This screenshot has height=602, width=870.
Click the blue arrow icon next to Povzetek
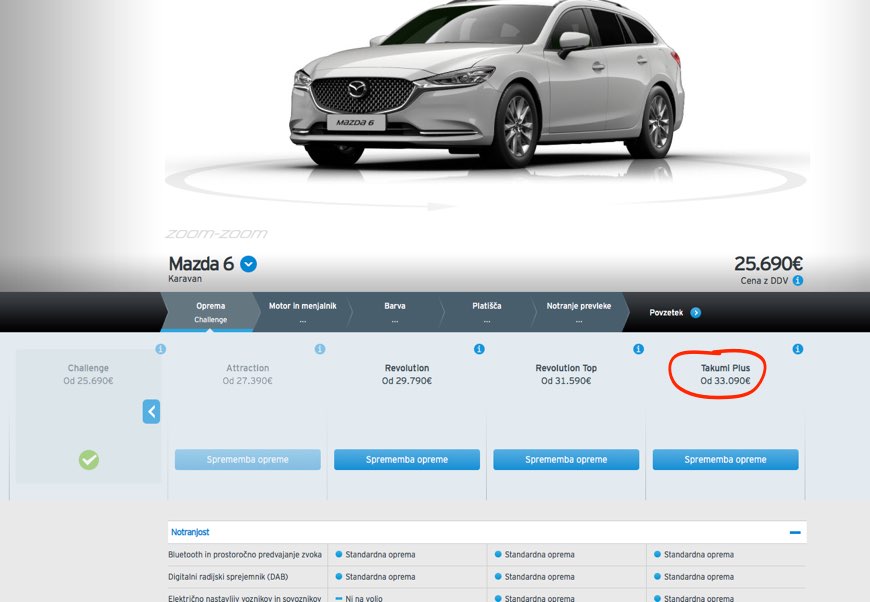[x=695, y=313]
